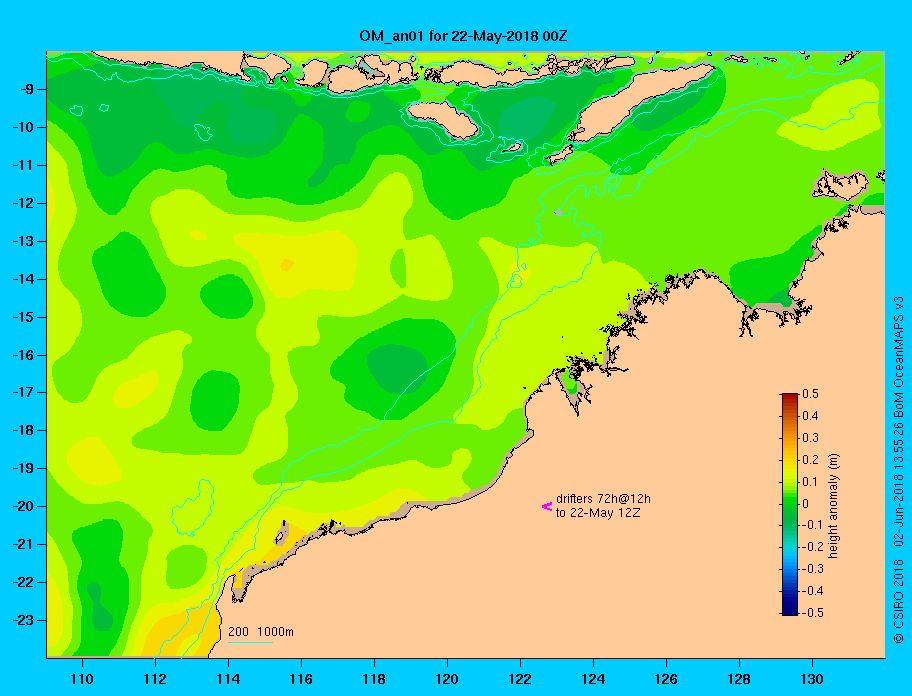Pick the dark blue bottom of the colour bar
Screen dimensions: 912x696
pyautogui.click(x=790, y=611)
